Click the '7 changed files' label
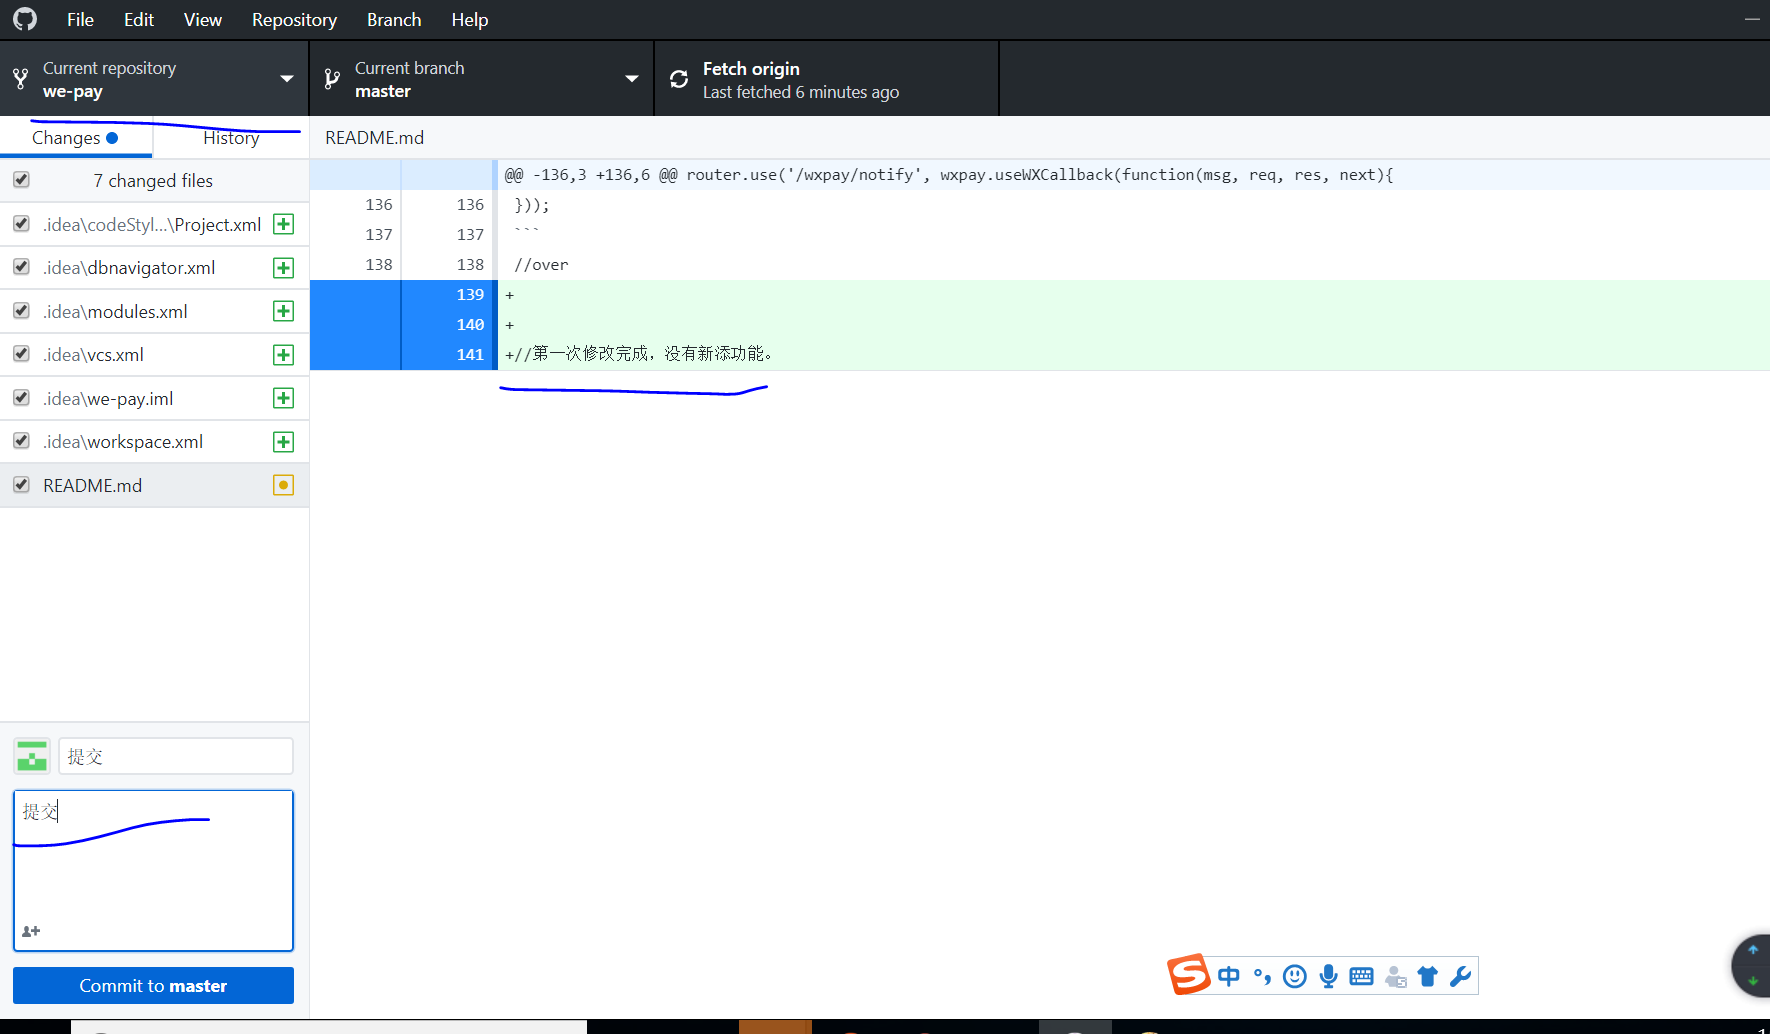Screen dimensions: 1770x1034 click(x=153, y=180)
